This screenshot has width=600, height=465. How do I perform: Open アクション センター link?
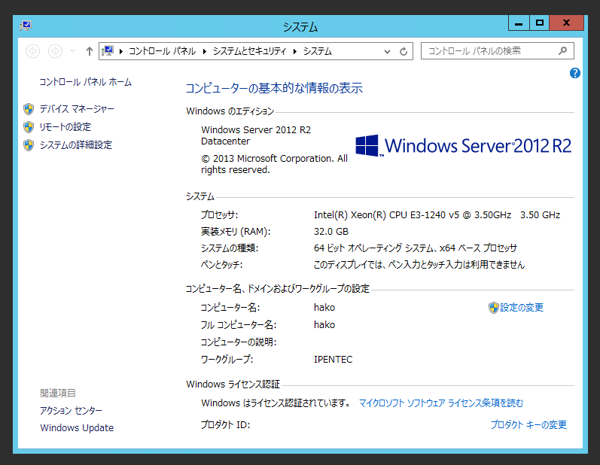click(71, 411)
